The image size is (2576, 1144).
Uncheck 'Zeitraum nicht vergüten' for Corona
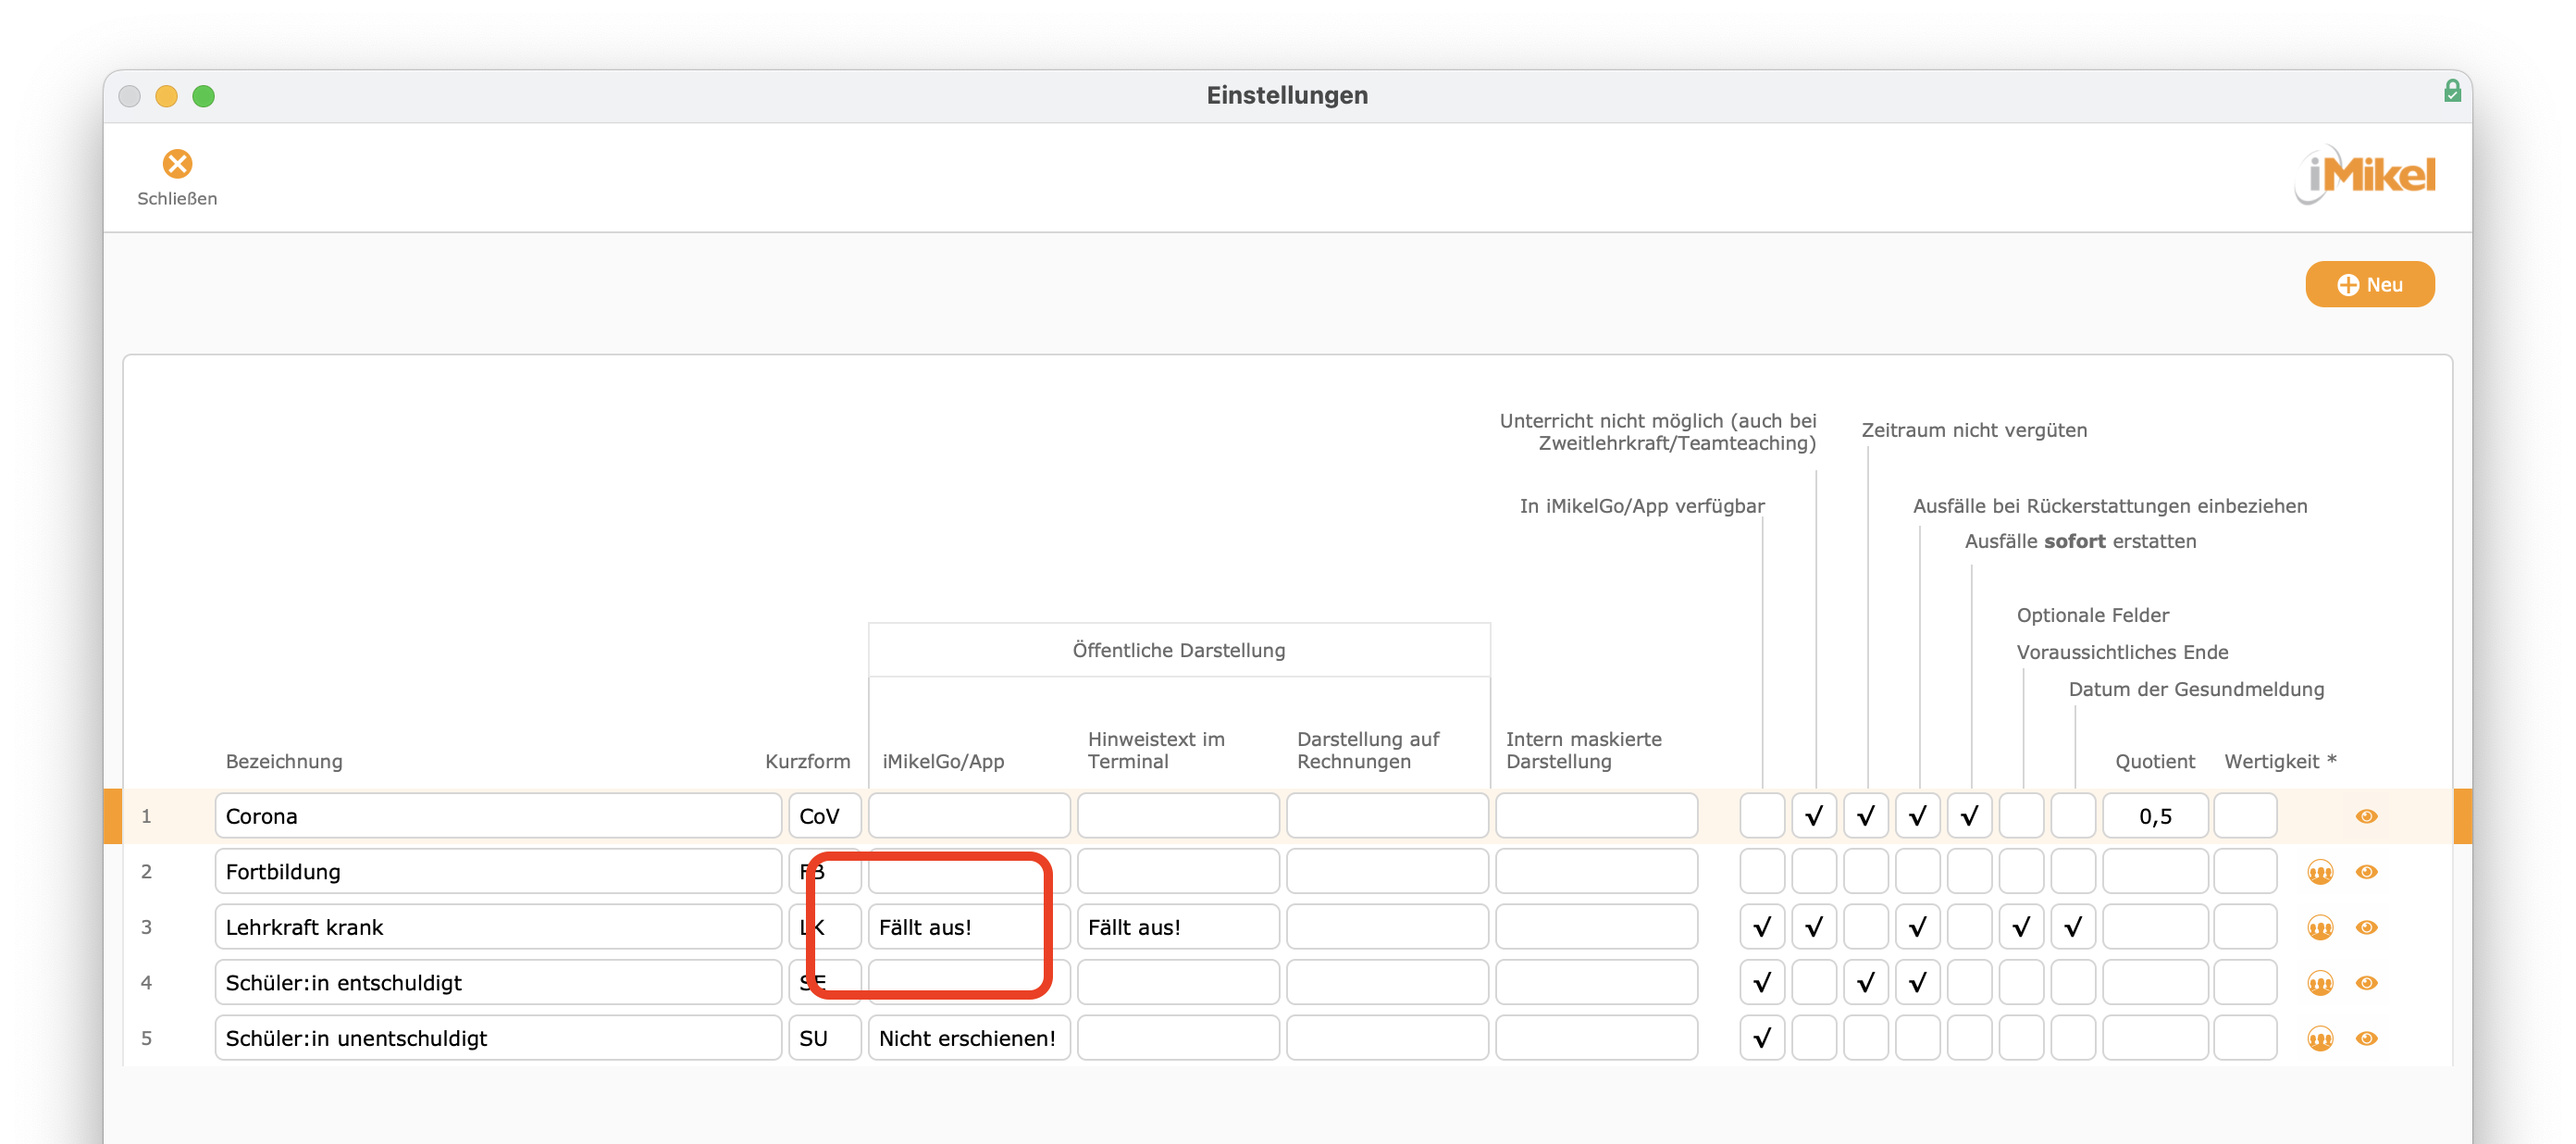1866,816
